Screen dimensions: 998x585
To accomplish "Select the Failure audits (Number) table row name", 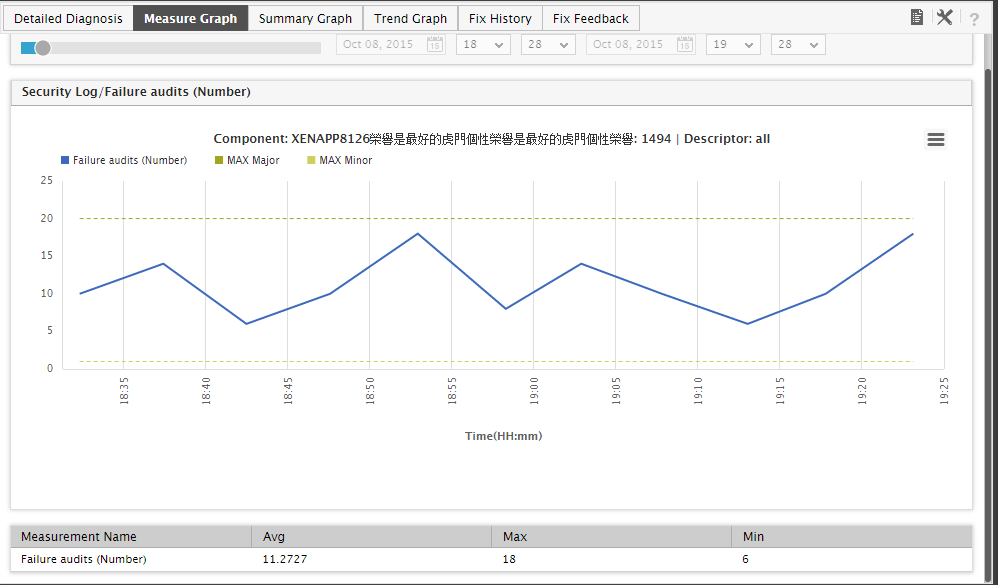I will point(83,560).
